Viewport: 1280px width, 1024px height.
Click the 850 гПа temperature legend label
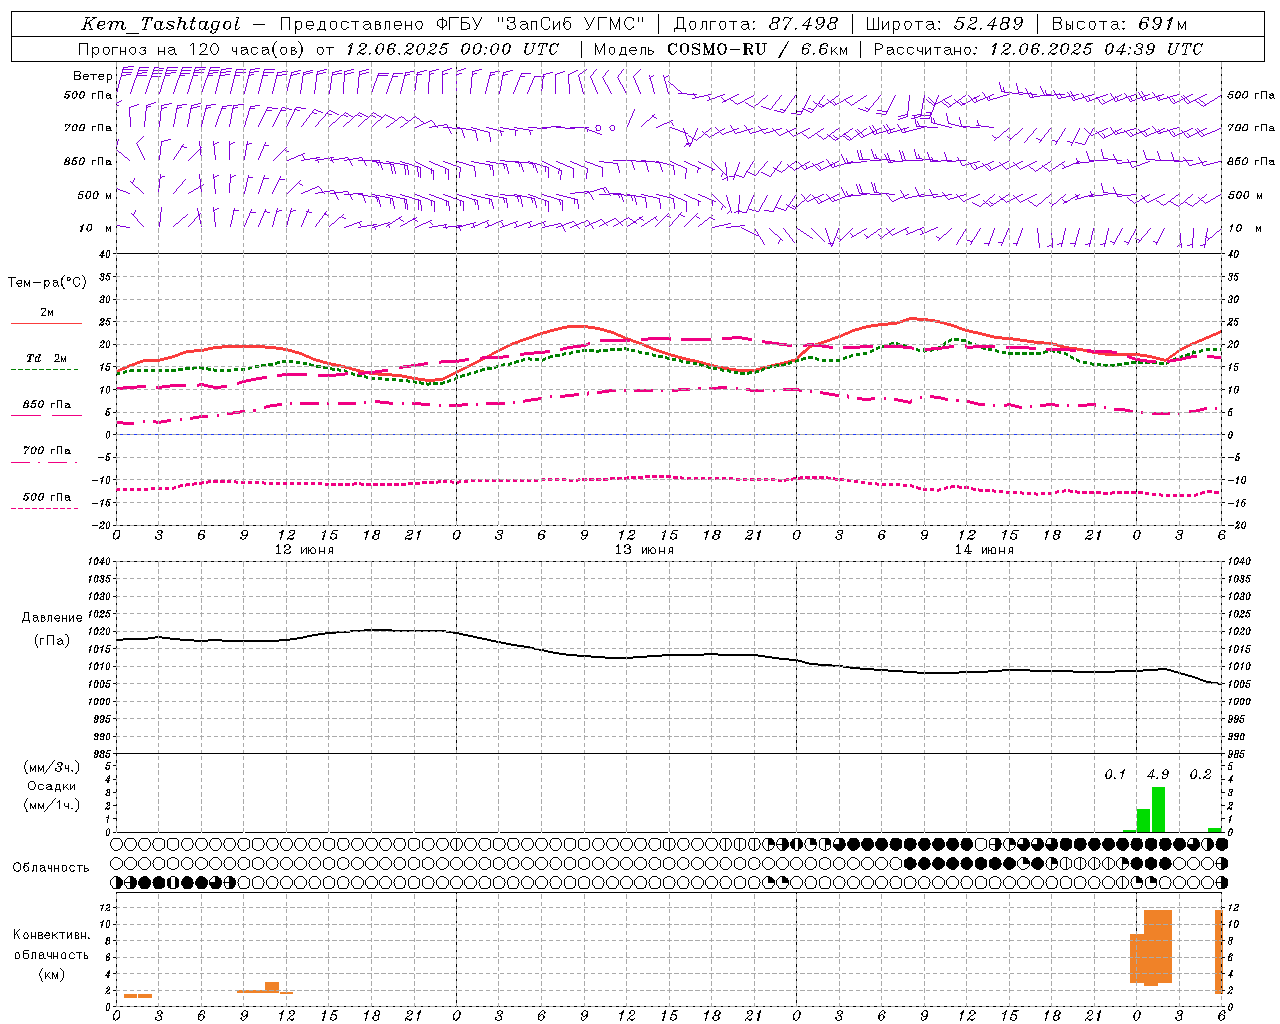click(x=46, y=405)
